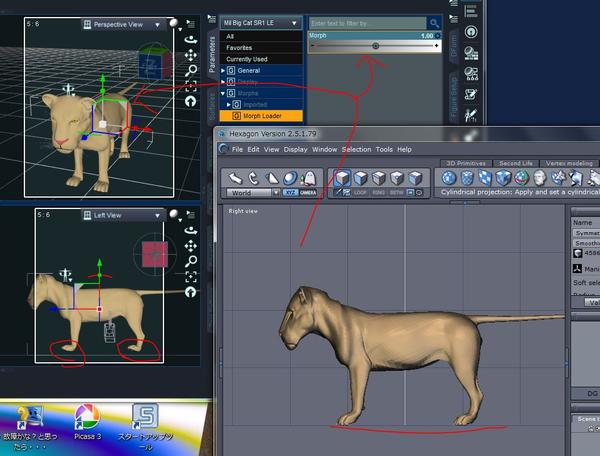This screenshot has width=600, height=456.
Task: Toggle CAMERA axis mode in Hexagon
Action: point(308,192)
